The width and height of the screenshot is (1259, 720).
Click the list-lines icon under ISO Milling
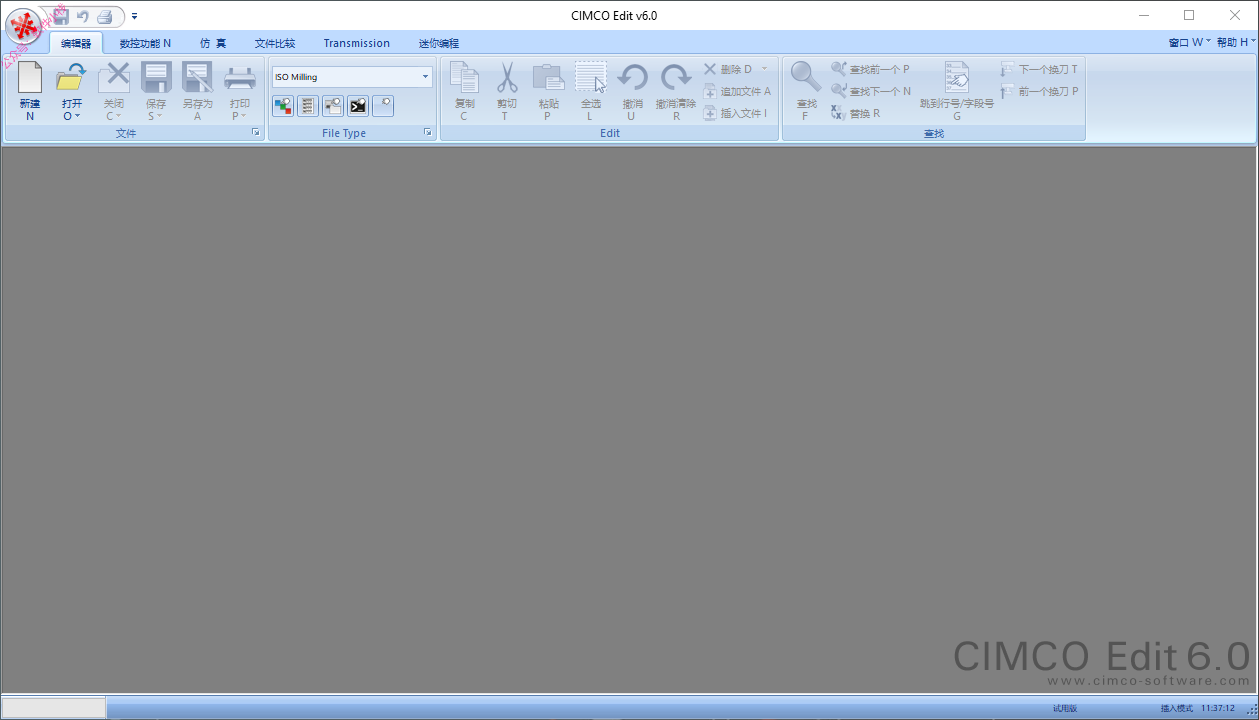pos(308,105)
